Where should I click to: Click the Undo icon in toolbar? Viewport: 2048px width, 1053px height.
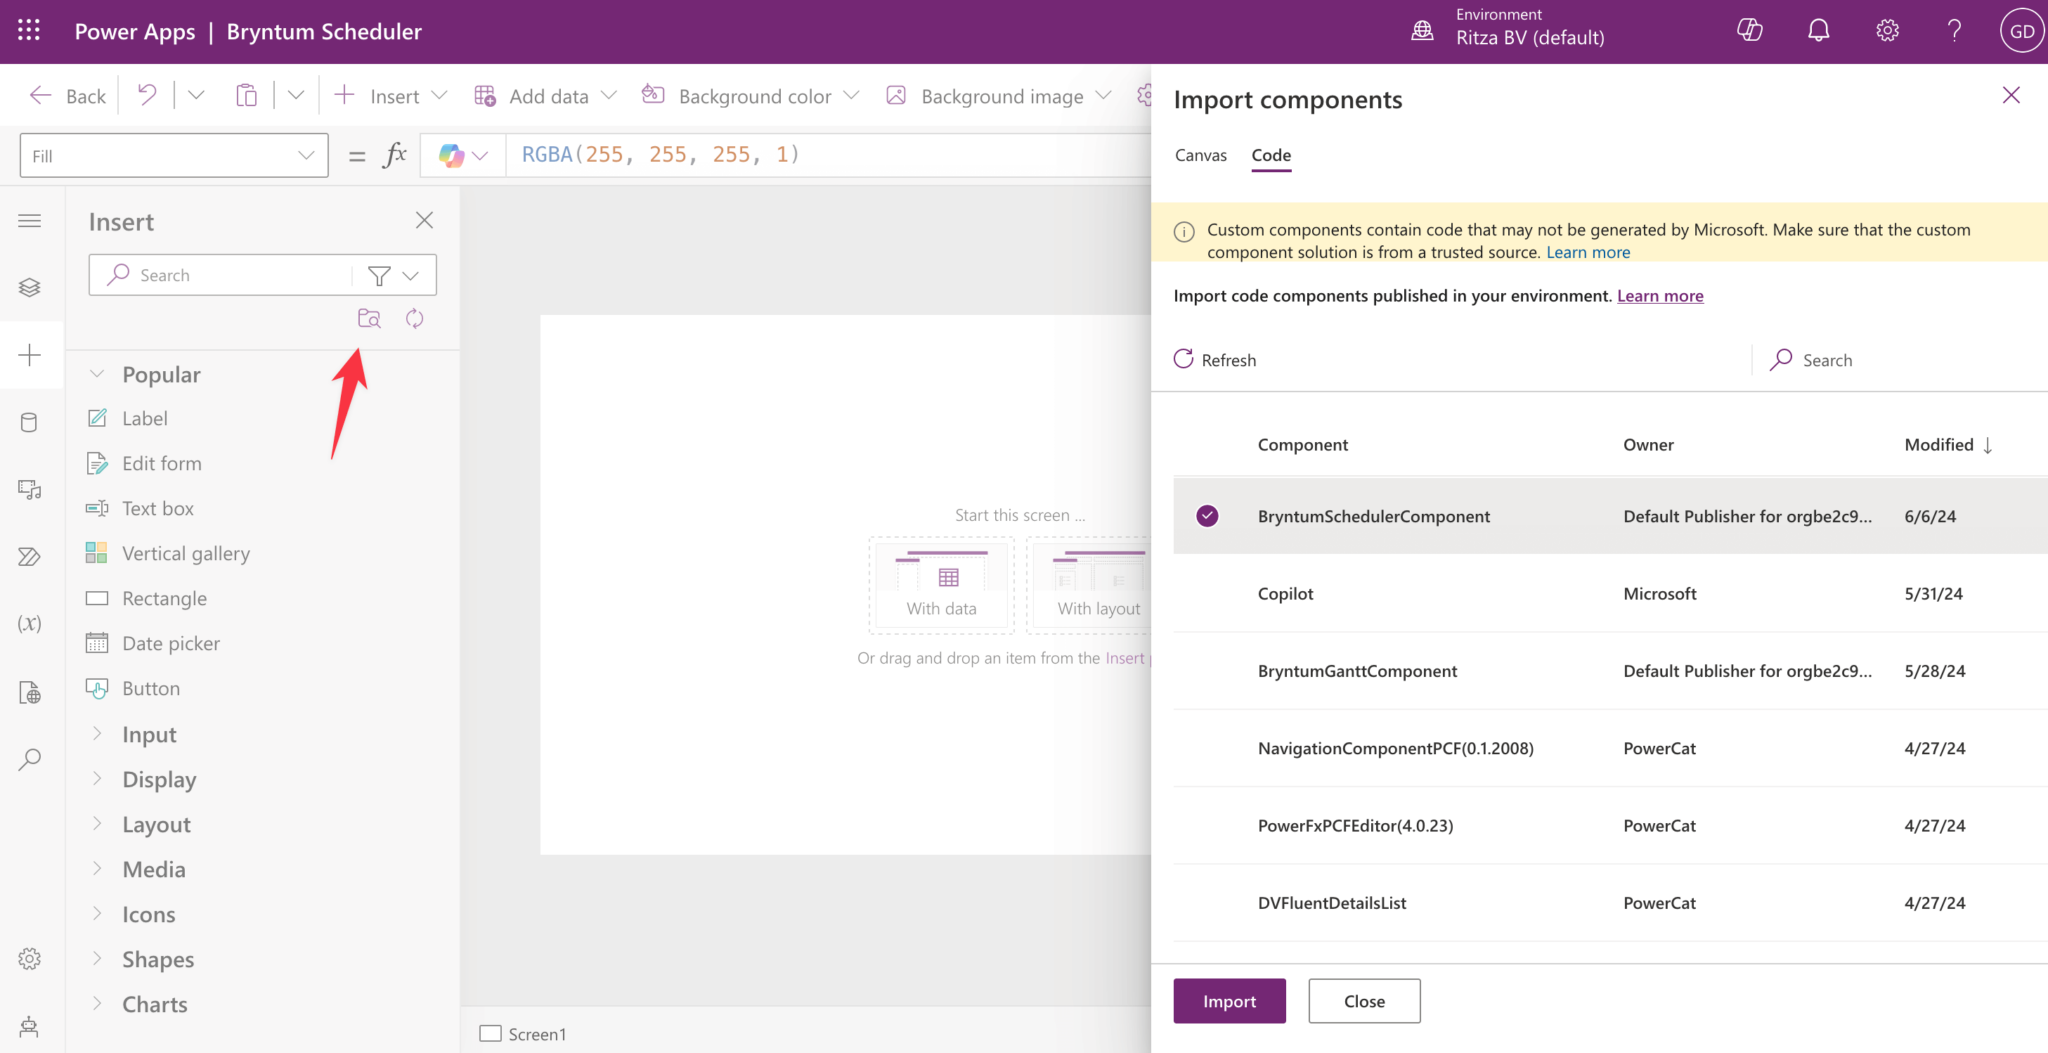[x=147, y=96]
